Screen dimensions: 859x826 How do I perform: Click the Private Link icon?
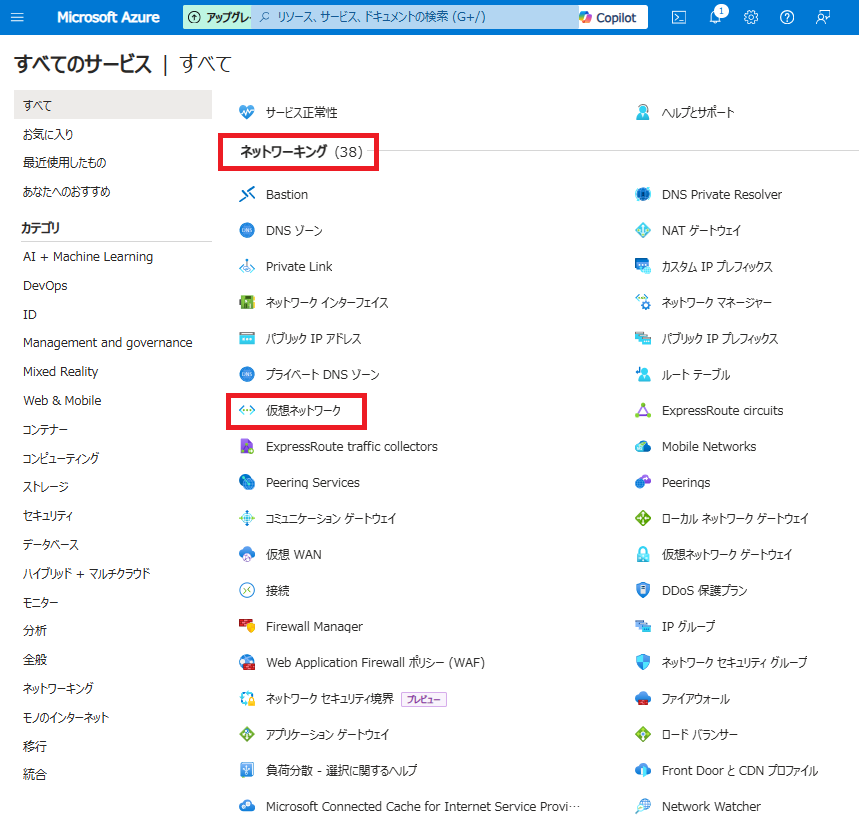coord(247,266)
